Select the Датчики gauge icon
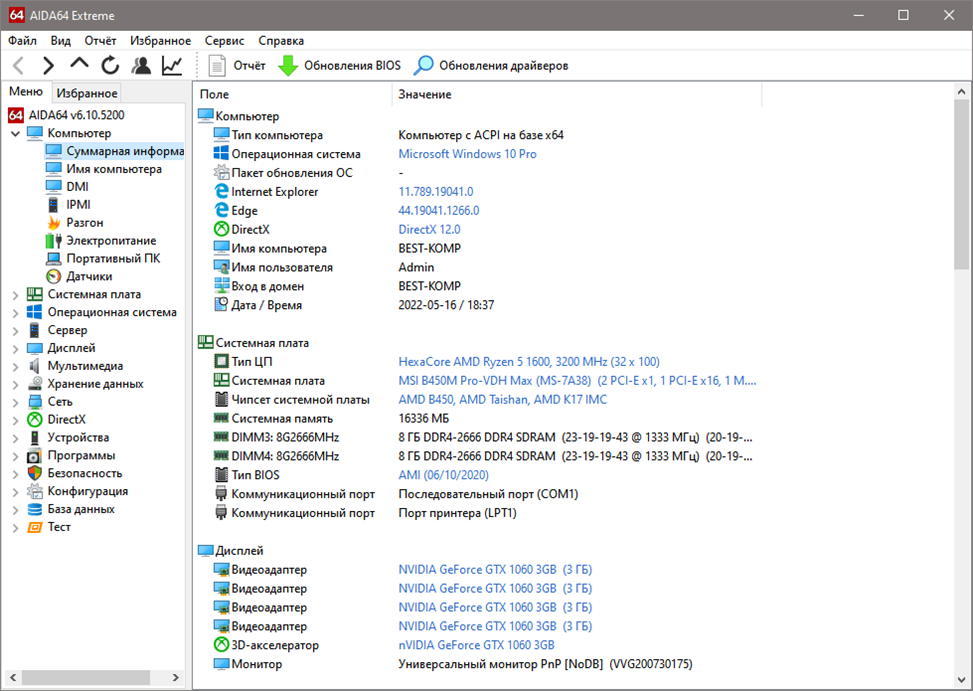 pyautogui.click(x=54, y=277)
